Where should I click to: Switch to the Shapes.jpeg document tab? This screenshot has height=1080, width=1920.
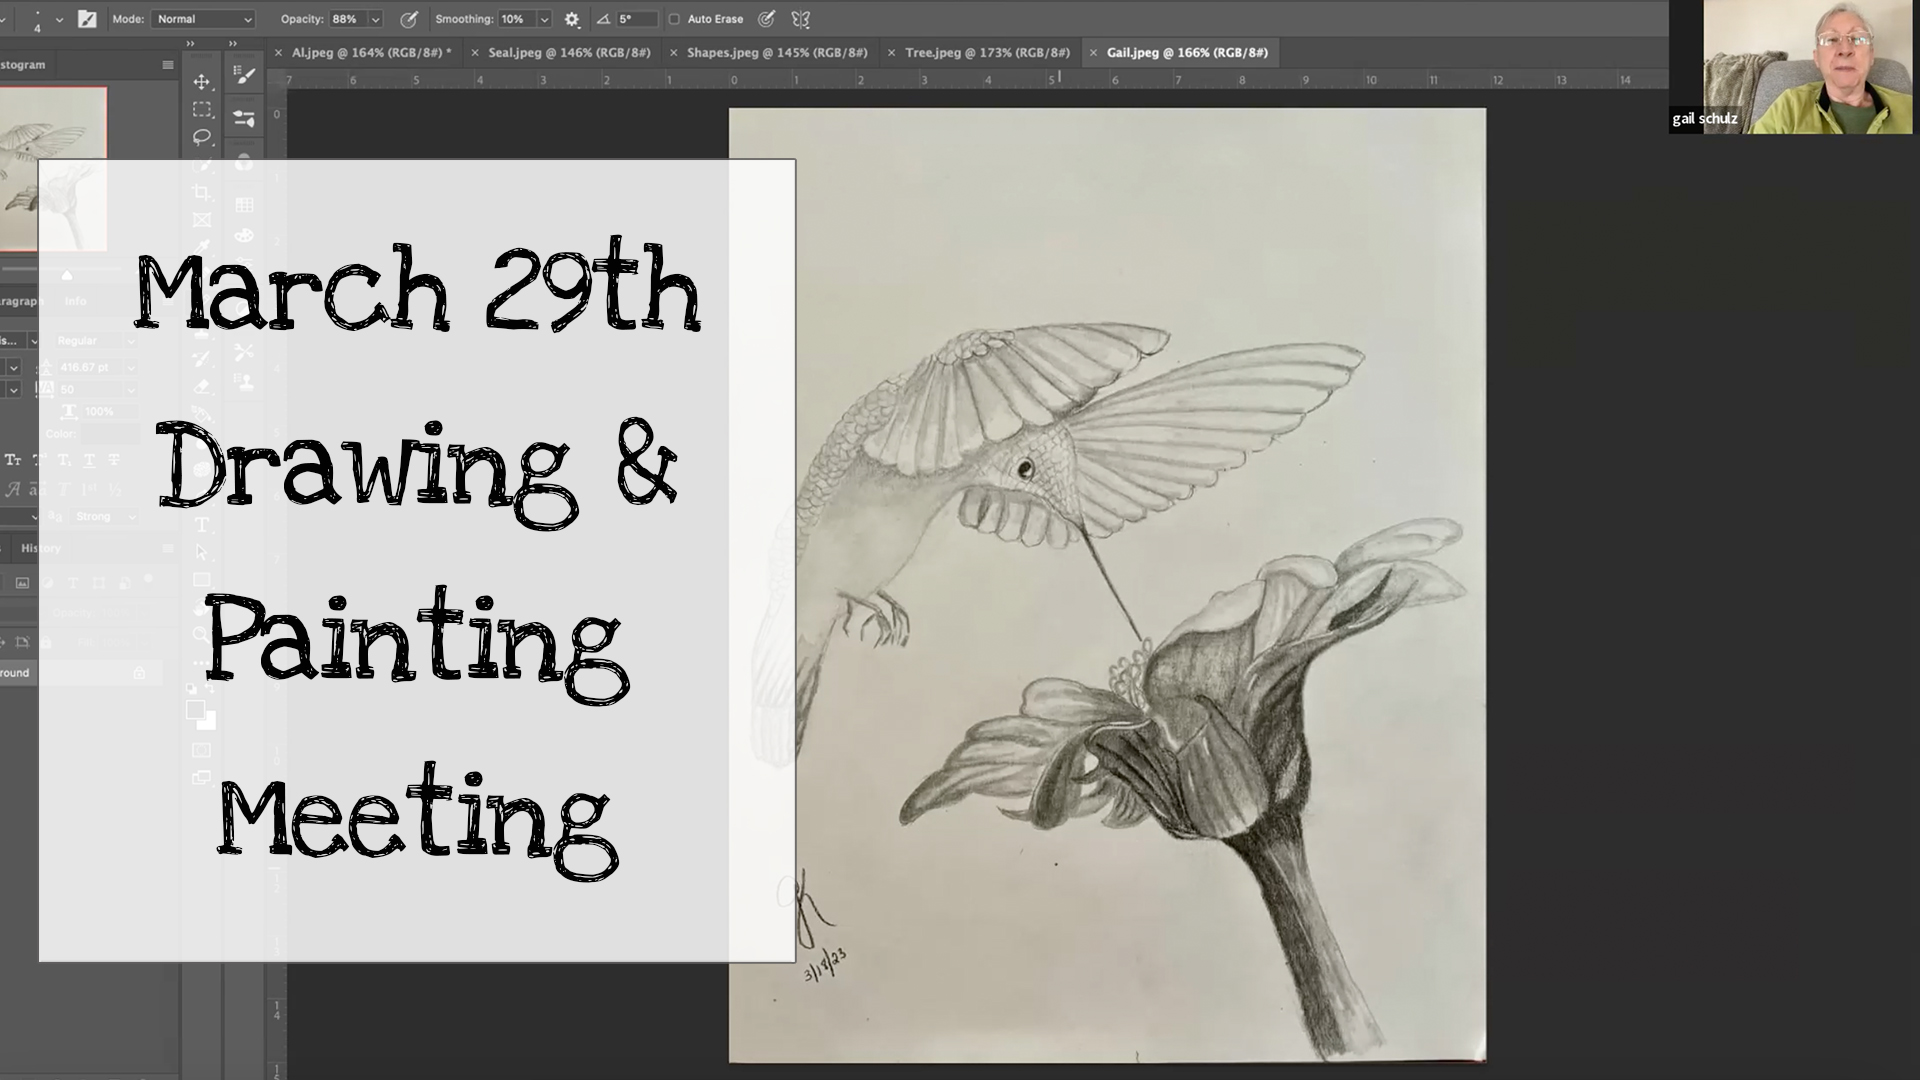click(x=777, y=53)
